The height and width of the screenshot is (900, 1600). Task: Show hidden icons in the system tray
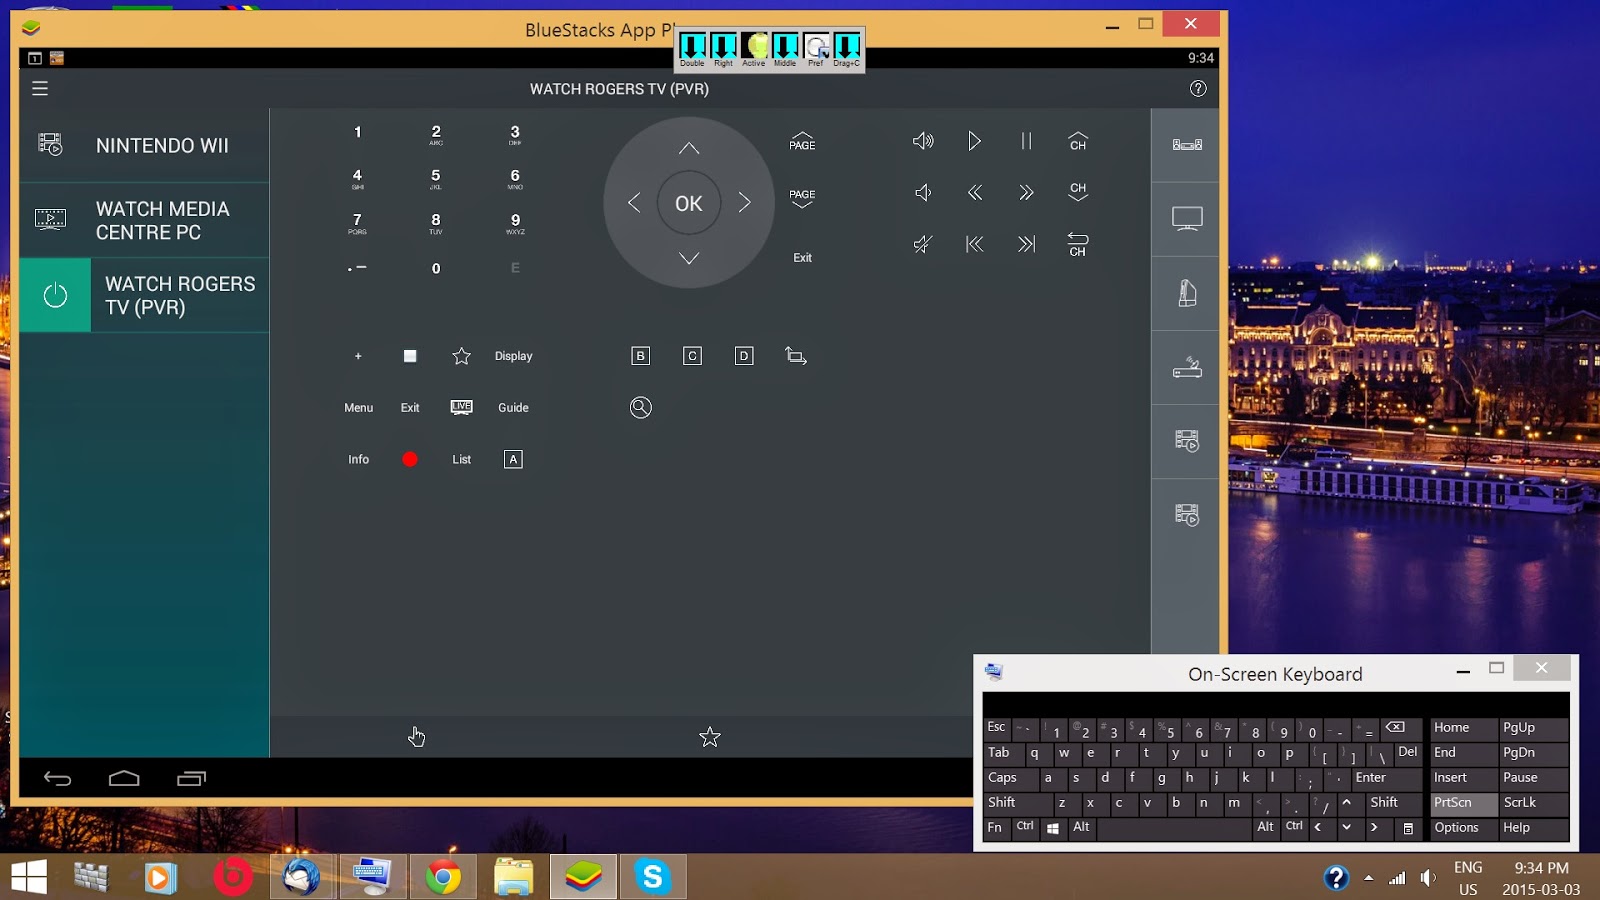pyautogui.click(x=1368, y=878)
